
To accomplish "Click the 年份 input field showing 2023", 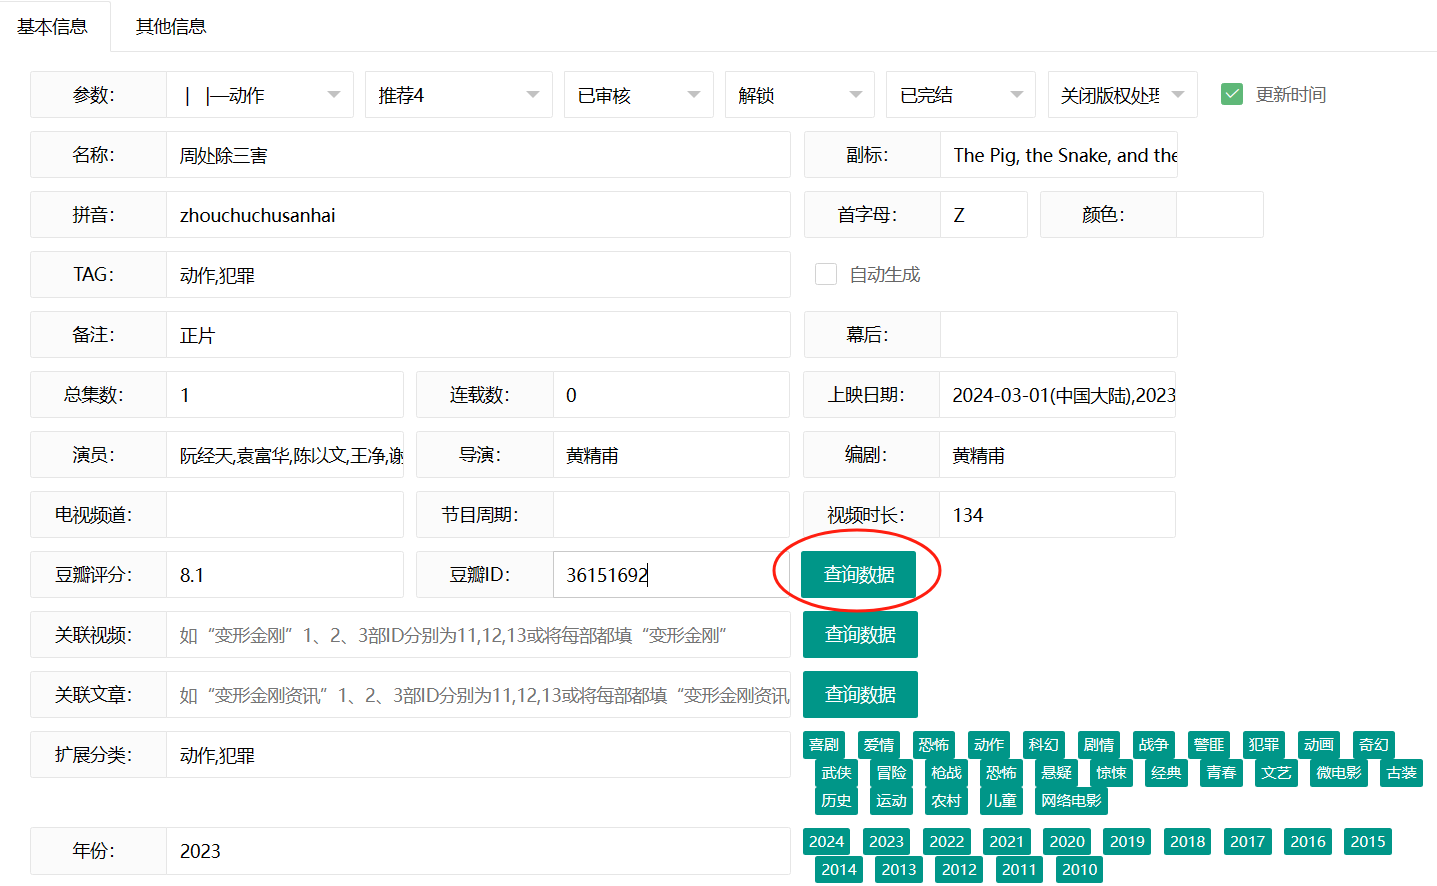I will click(x=478, y=851).
